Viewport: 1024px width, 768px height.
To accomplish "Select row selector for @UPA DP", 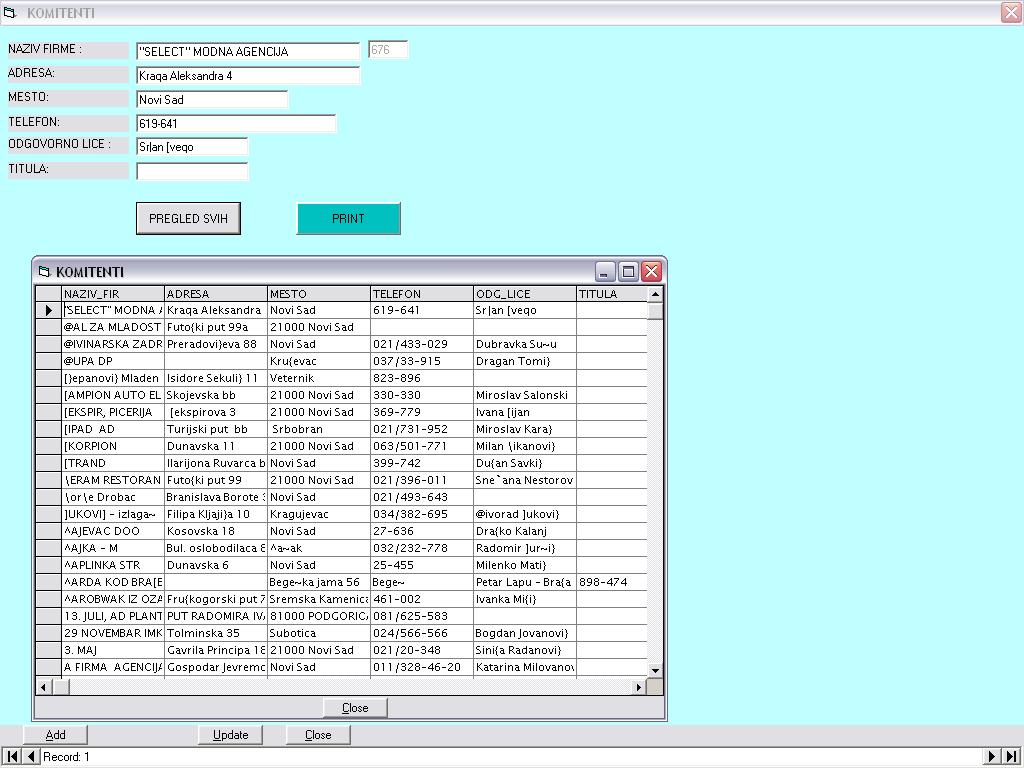I will [x=48, y=361].
